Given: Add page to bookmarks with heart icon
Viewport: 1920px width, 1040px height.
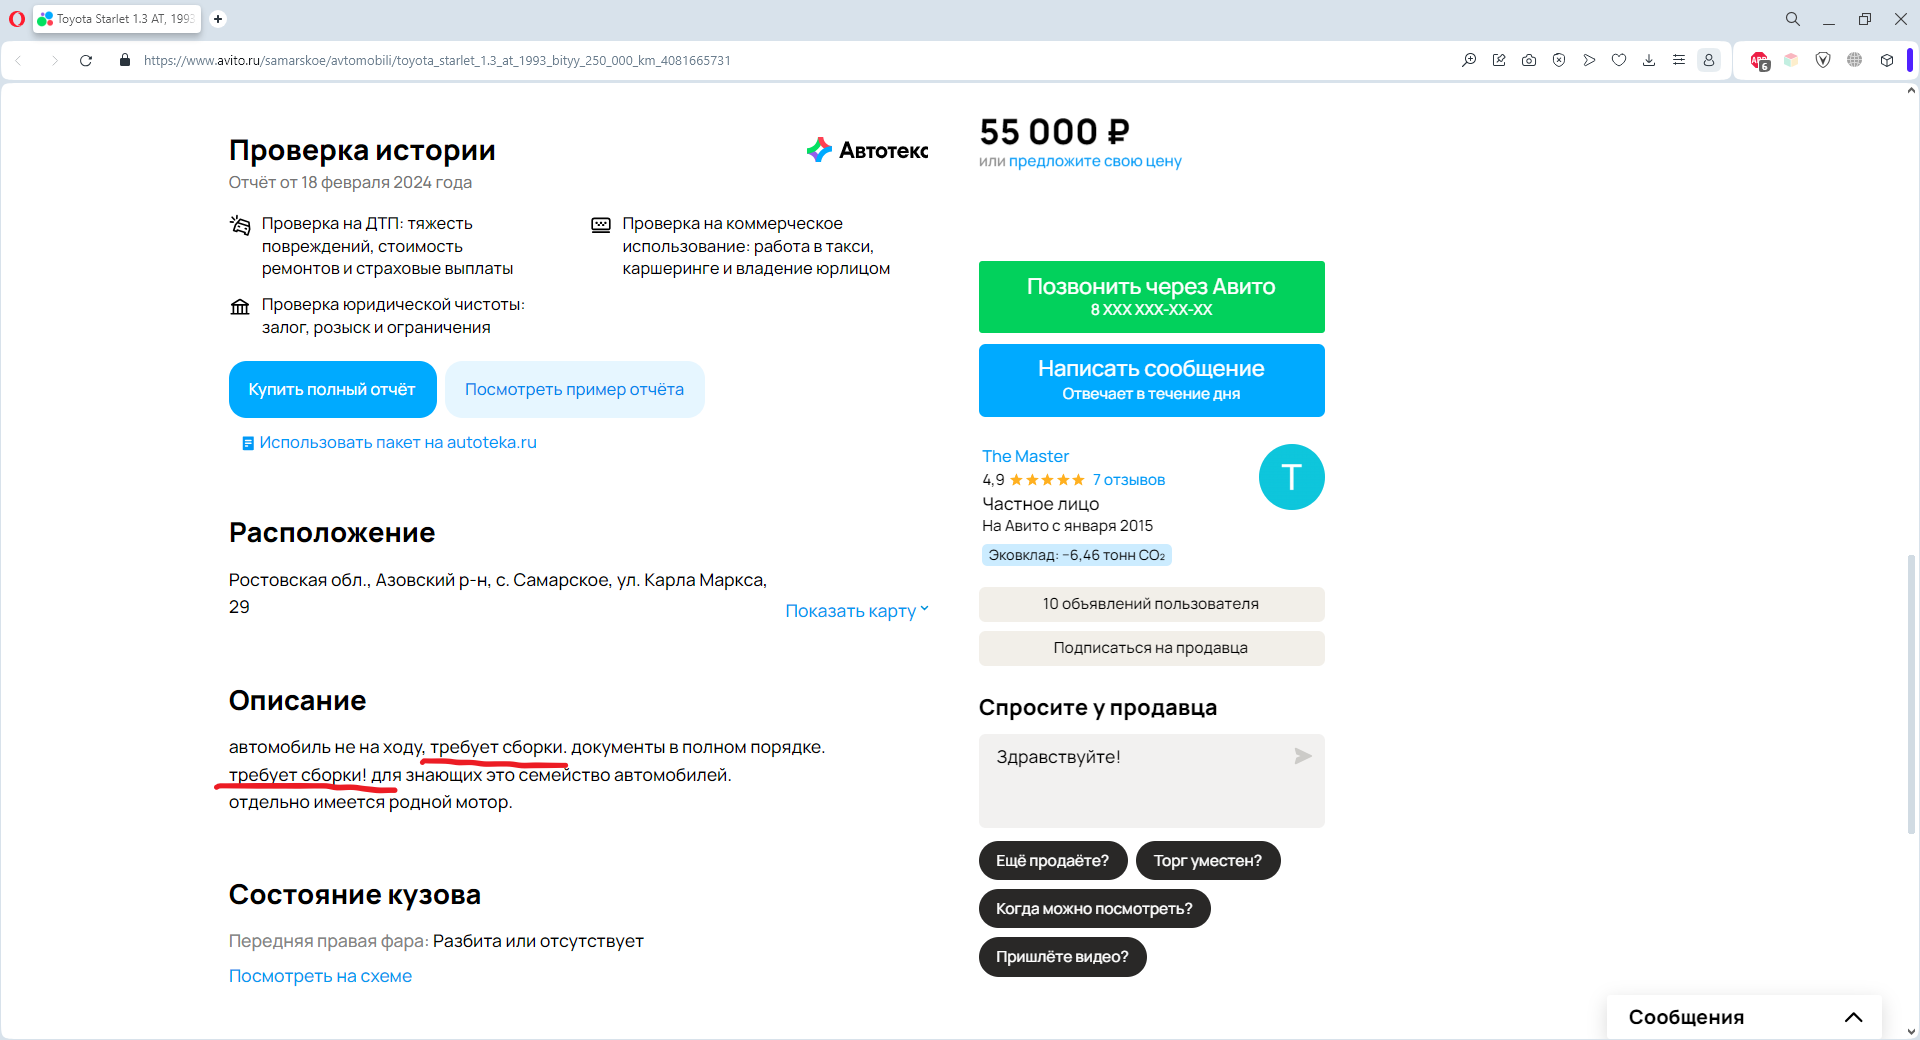Looking at the screenshot, I should tap(1619, 61).
